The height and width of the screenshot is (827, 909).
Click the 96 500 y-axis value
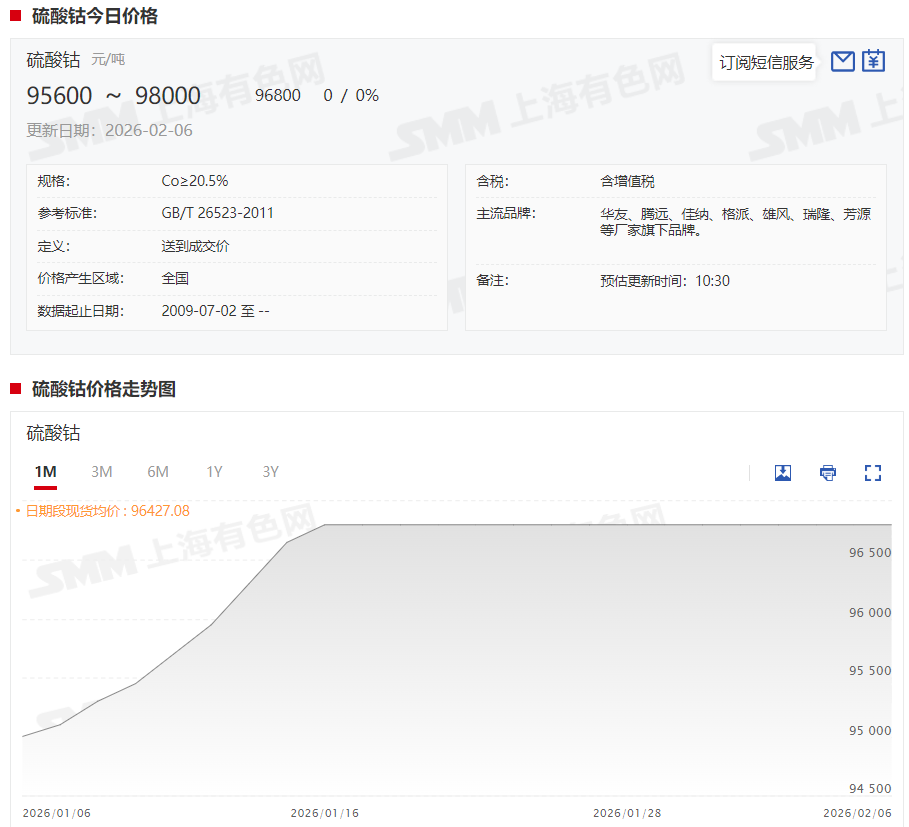pos(869,553)
